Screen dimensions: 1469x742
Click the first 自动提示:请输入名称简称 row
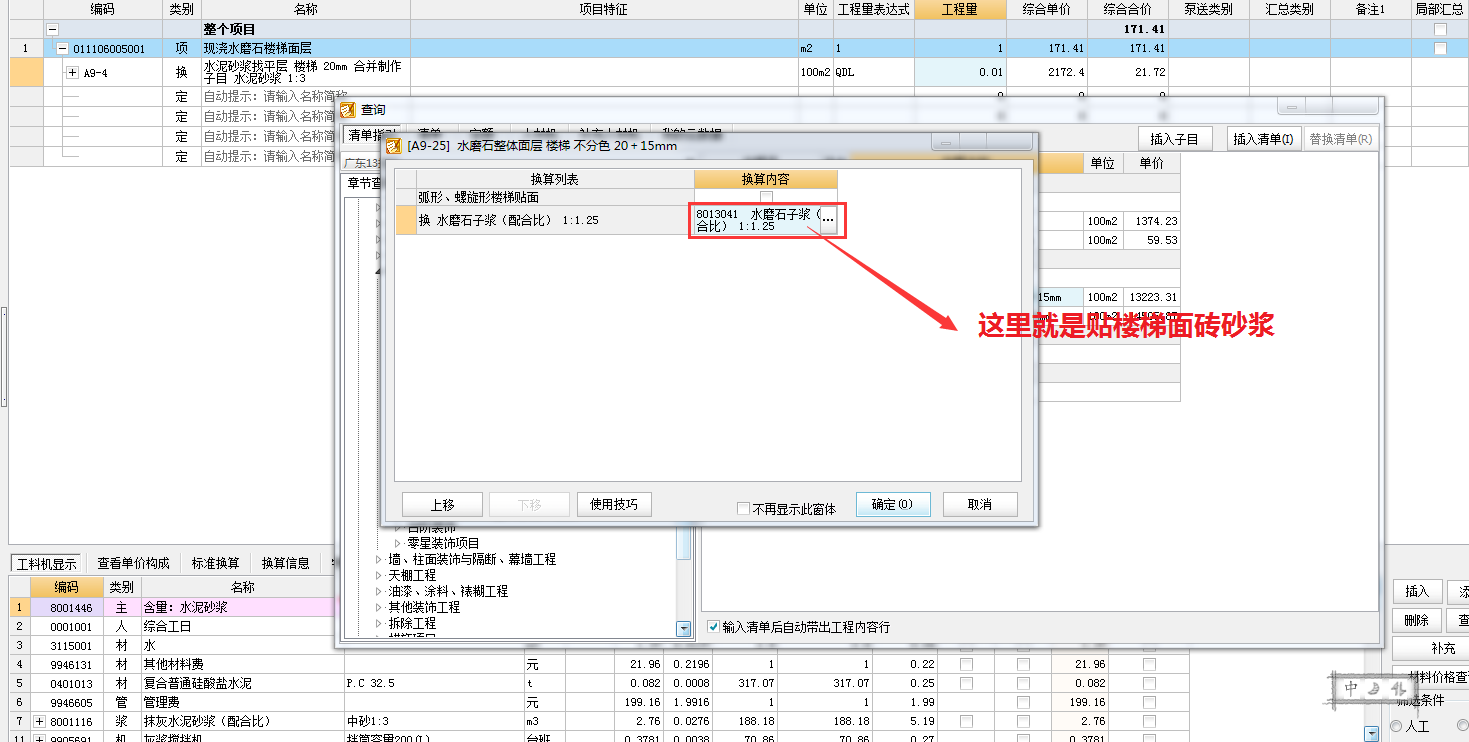coord(305,97)
